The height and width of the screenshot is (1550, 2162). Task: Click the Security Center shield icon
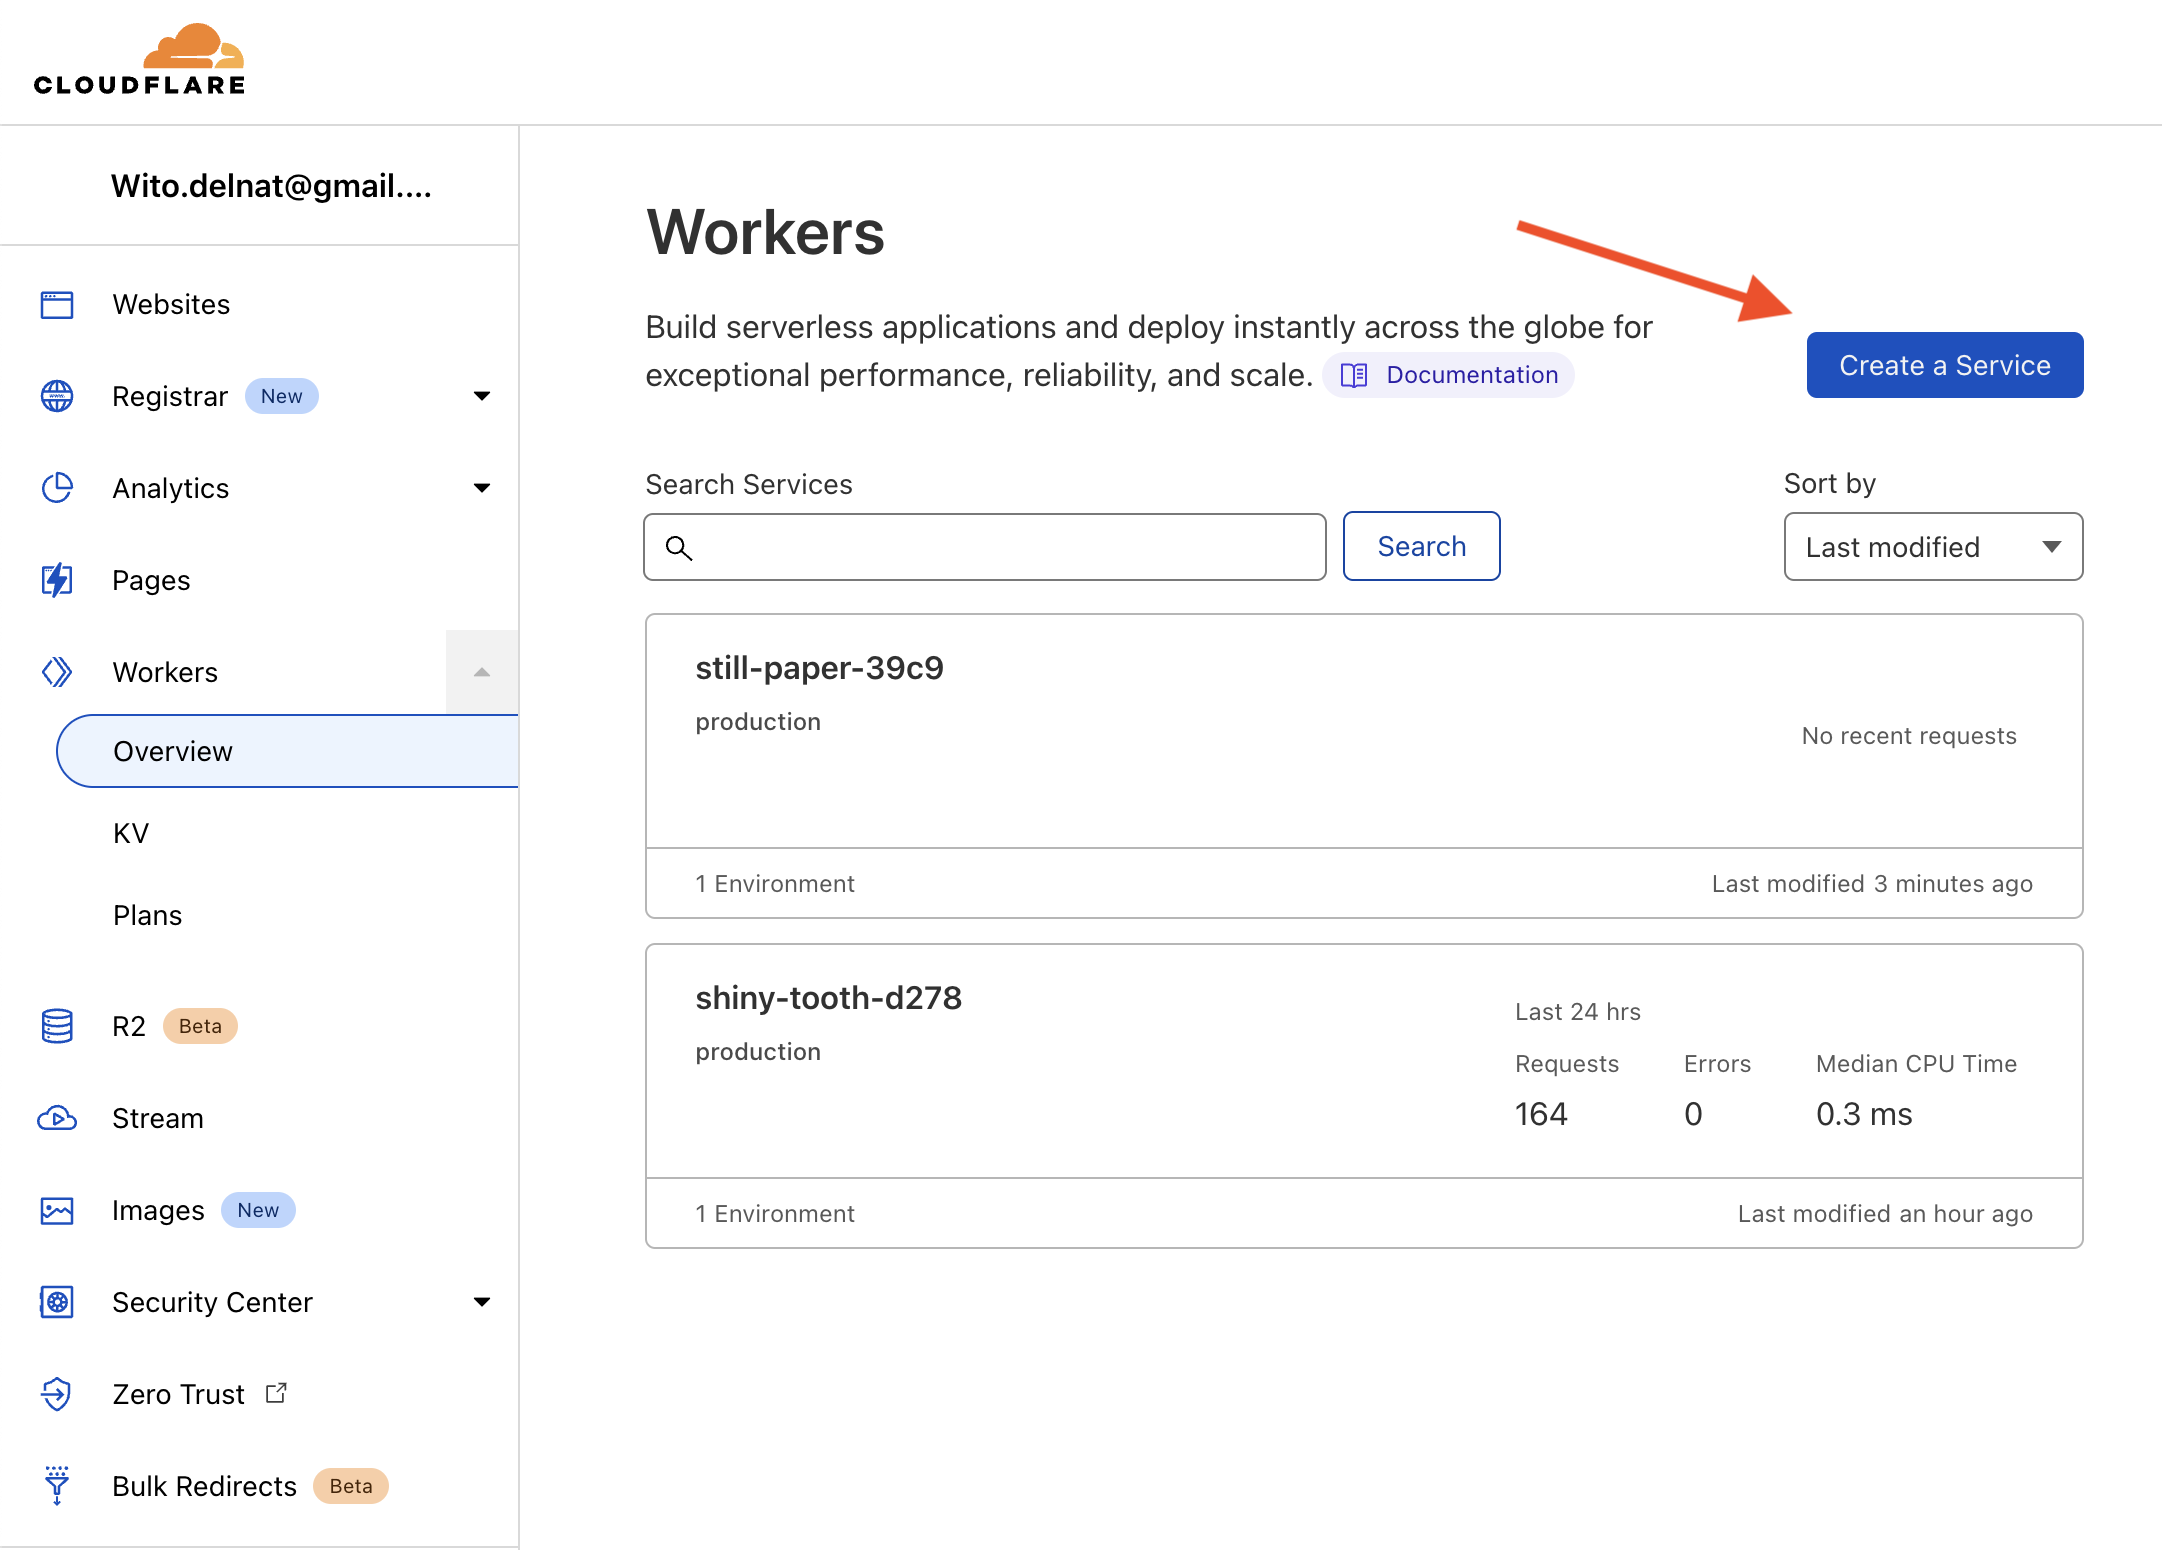[x=57, y=1302]
